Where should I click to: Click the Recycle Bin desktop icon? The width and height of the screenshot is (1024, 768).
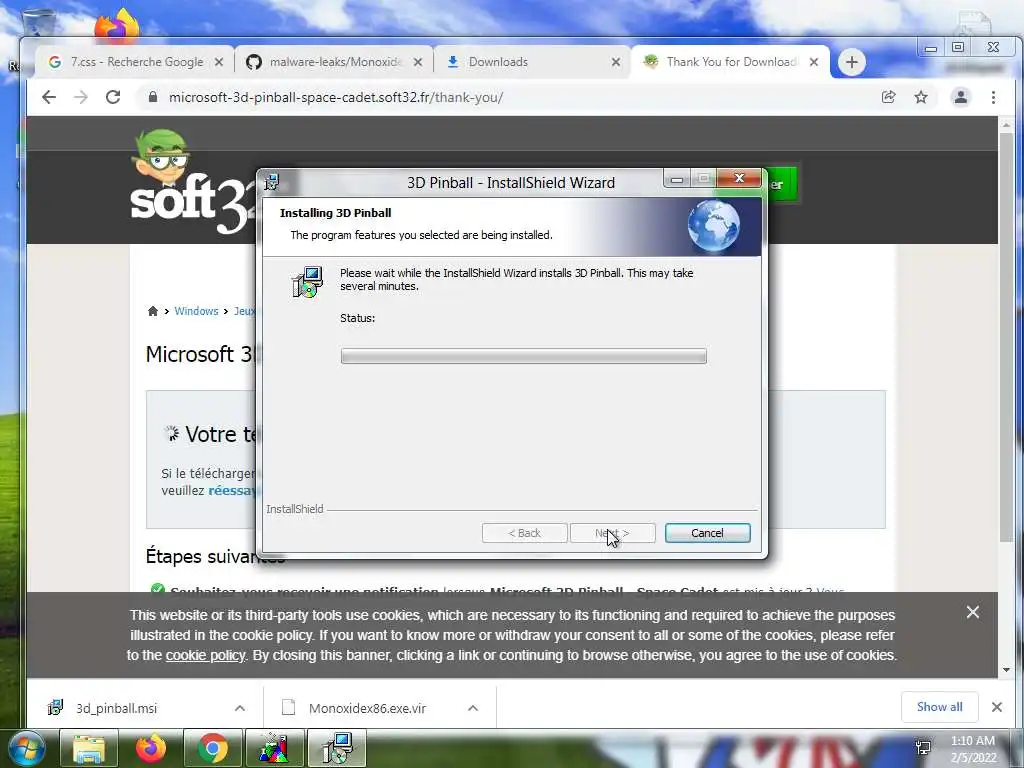pyautogui.click(x=39, y=21)
